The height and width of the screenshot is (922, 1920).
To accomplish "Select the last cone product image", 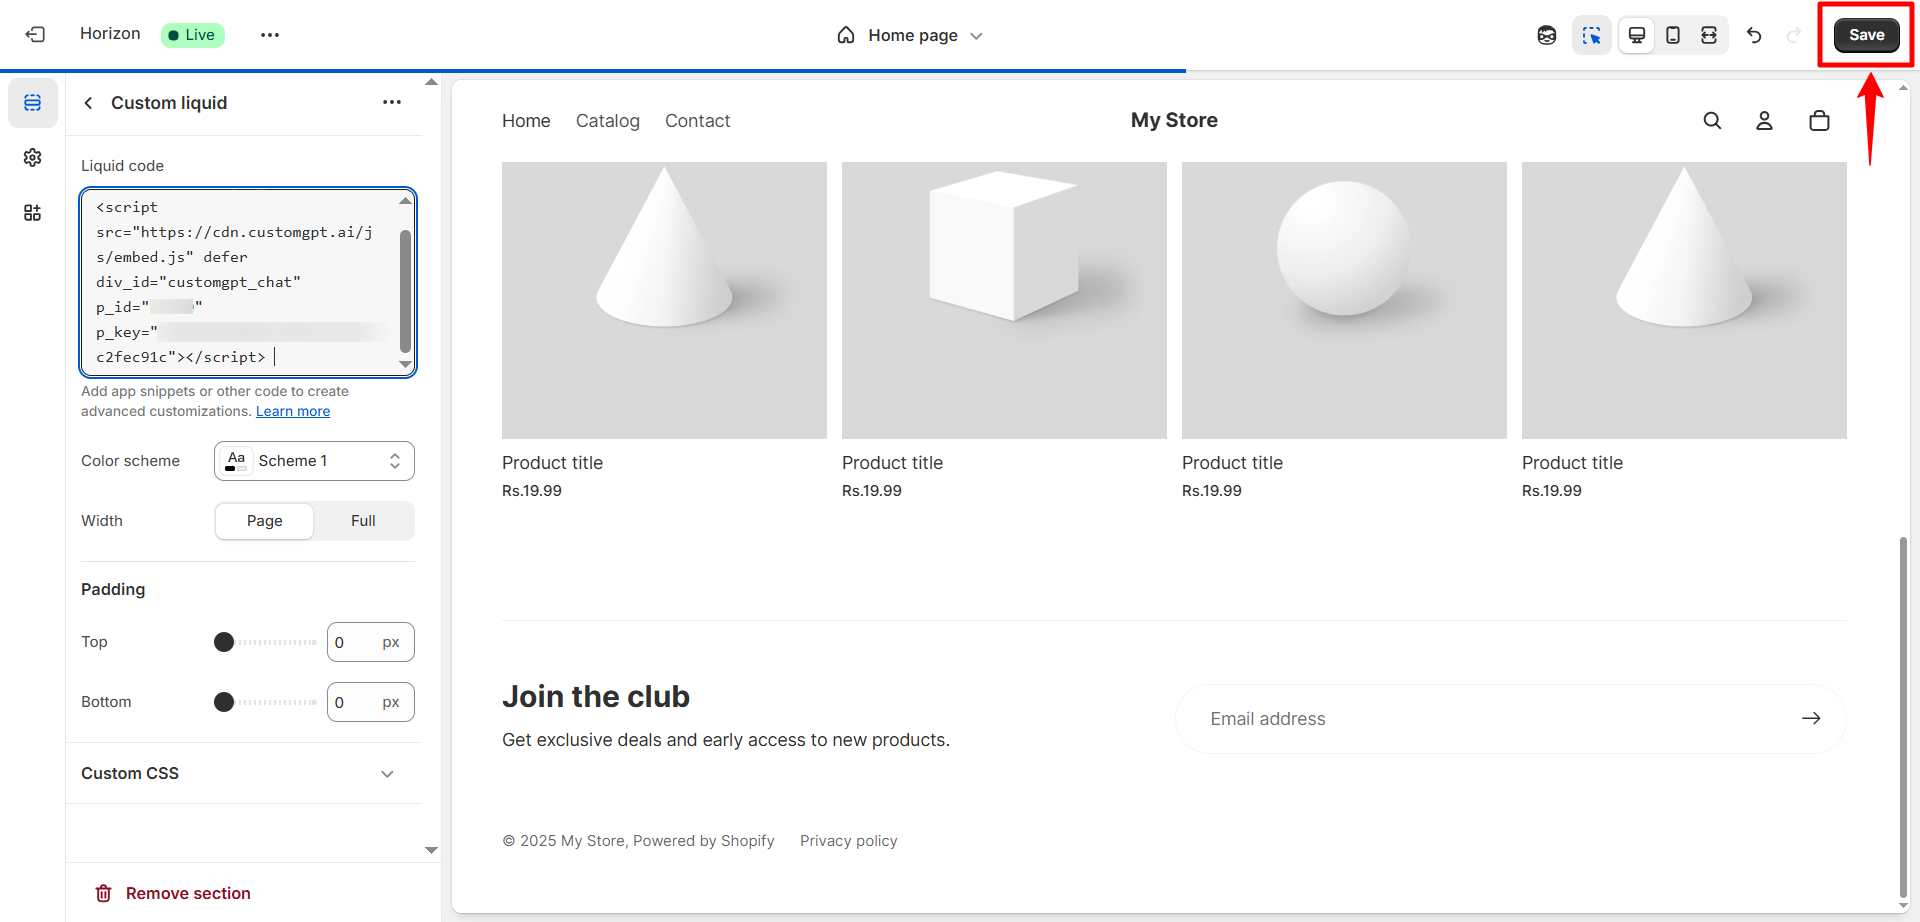I will pyautogui.click(x=1684, y=300).
